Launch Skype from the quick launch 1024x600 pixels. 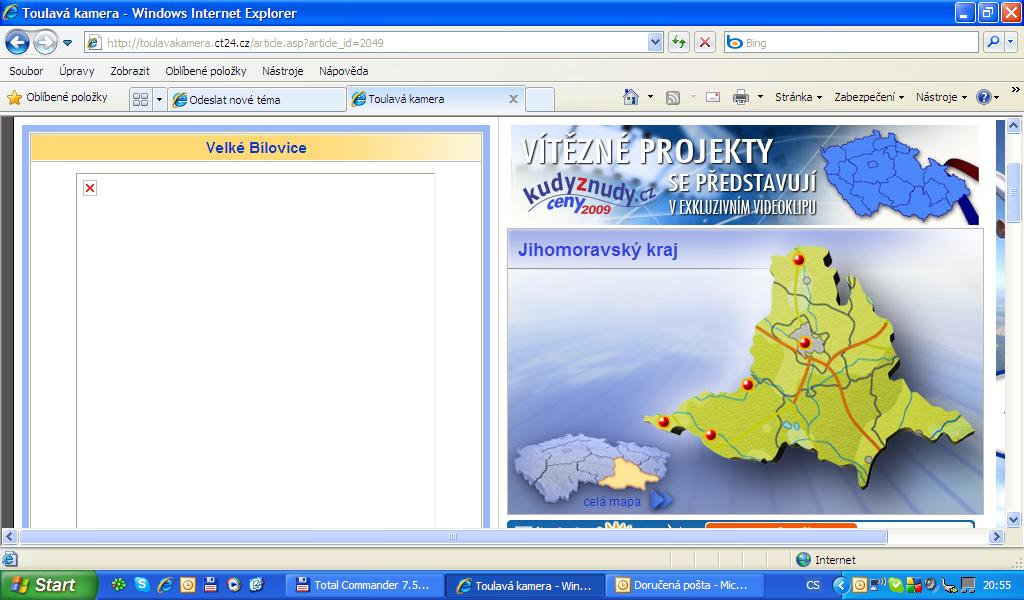click(141, 584)
